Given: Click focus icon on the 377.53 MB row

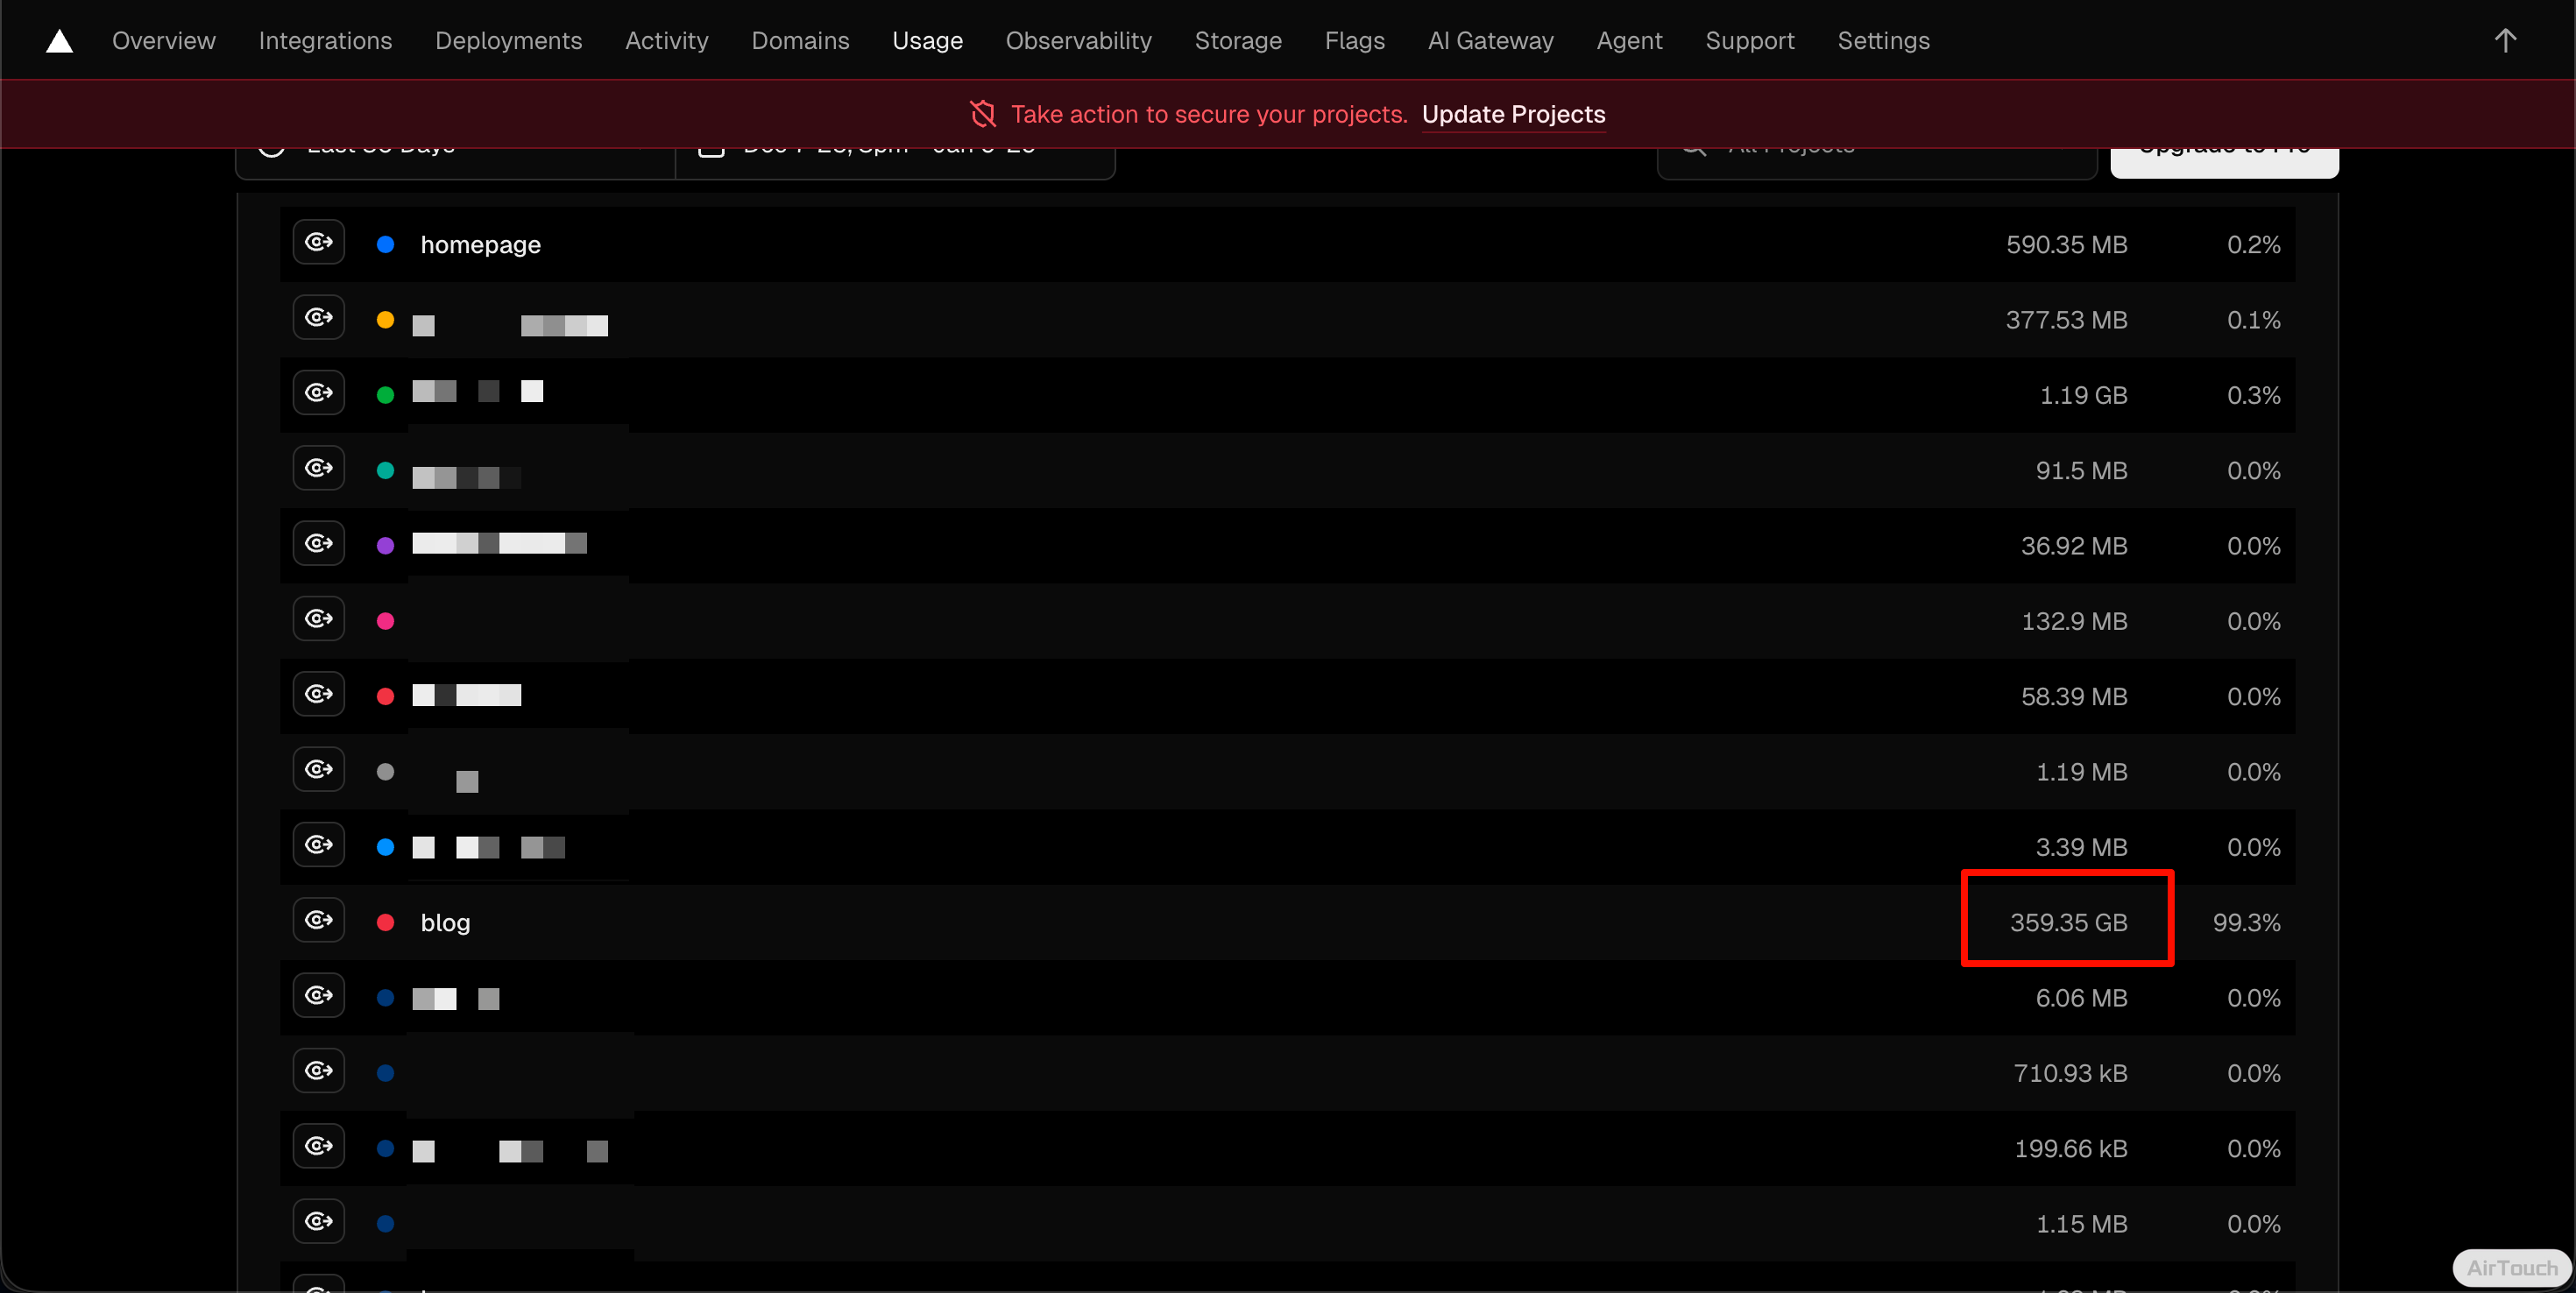Looking at the screenshot, I should point(318,318).
